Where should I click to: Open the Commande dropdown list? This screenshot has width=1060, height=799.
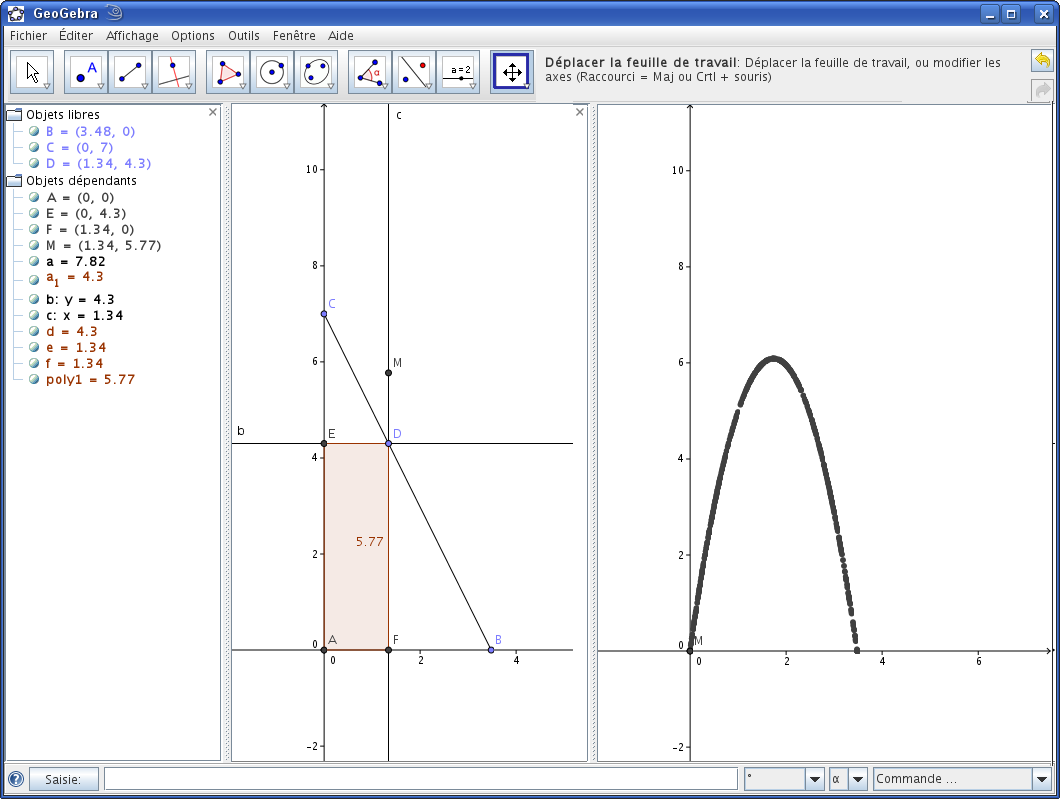(1042, 779)
